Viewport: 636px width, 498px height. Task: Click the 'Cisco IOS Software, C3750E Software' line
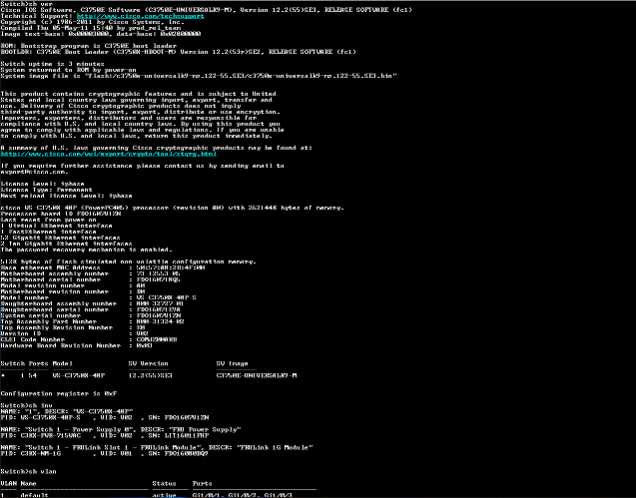206,10
